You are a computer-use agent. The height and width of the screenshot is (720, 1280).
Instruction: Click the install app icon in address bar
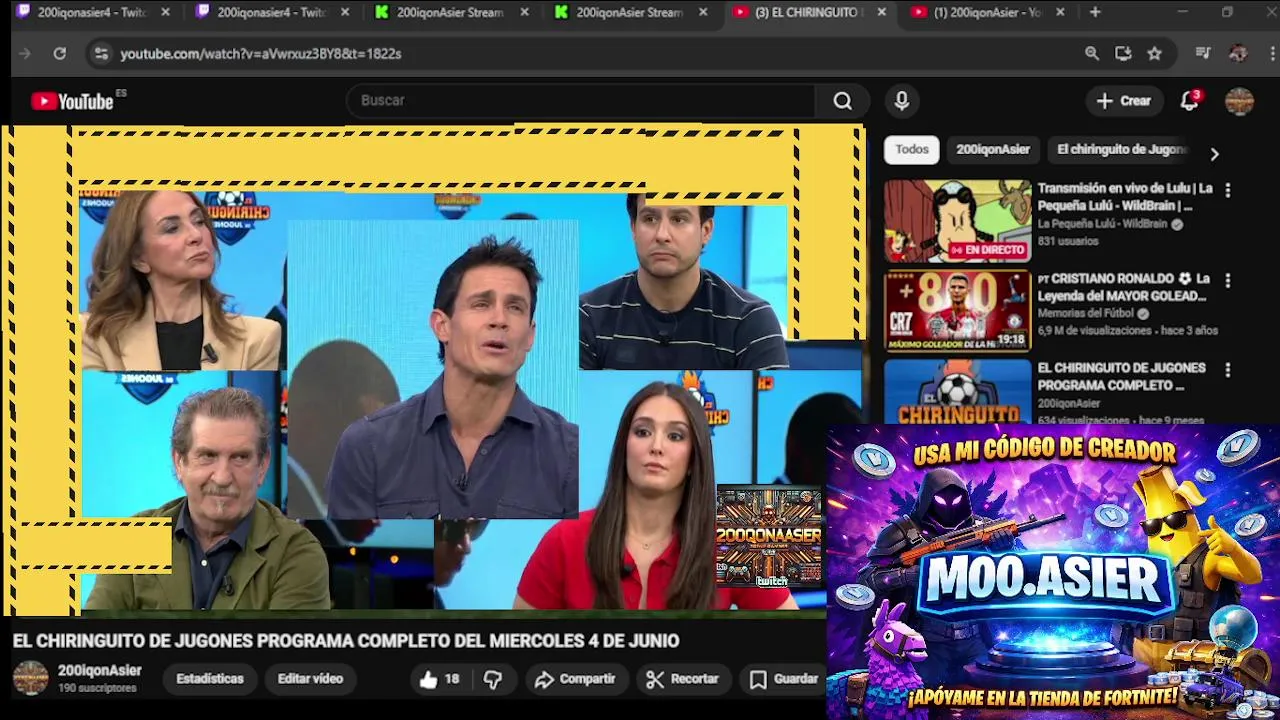point(1123,53)
